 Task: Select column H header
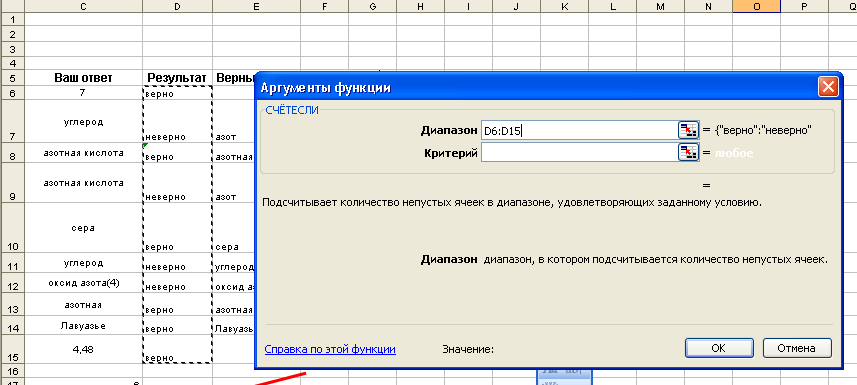tap(420, 6)
